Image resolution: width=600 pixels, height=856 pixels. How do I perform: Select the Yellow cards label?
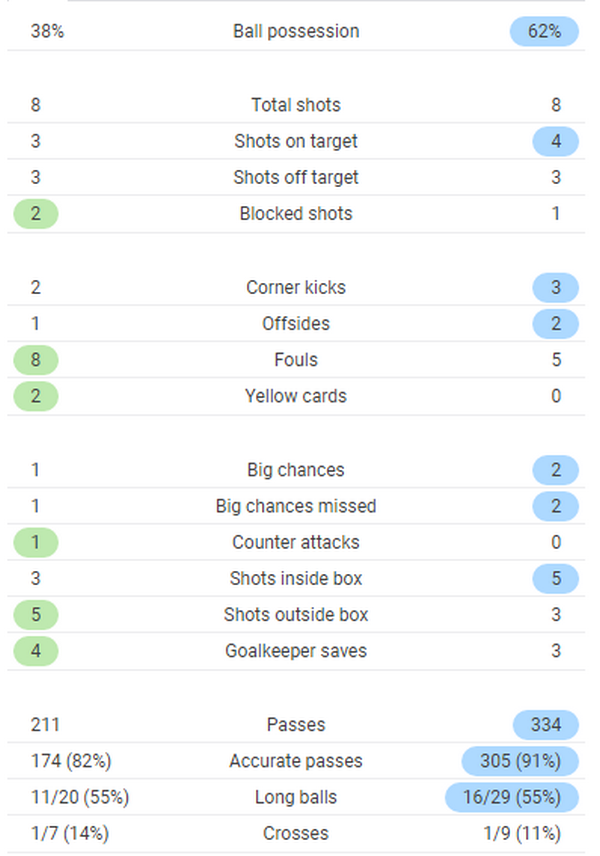[x=296, y=396]
